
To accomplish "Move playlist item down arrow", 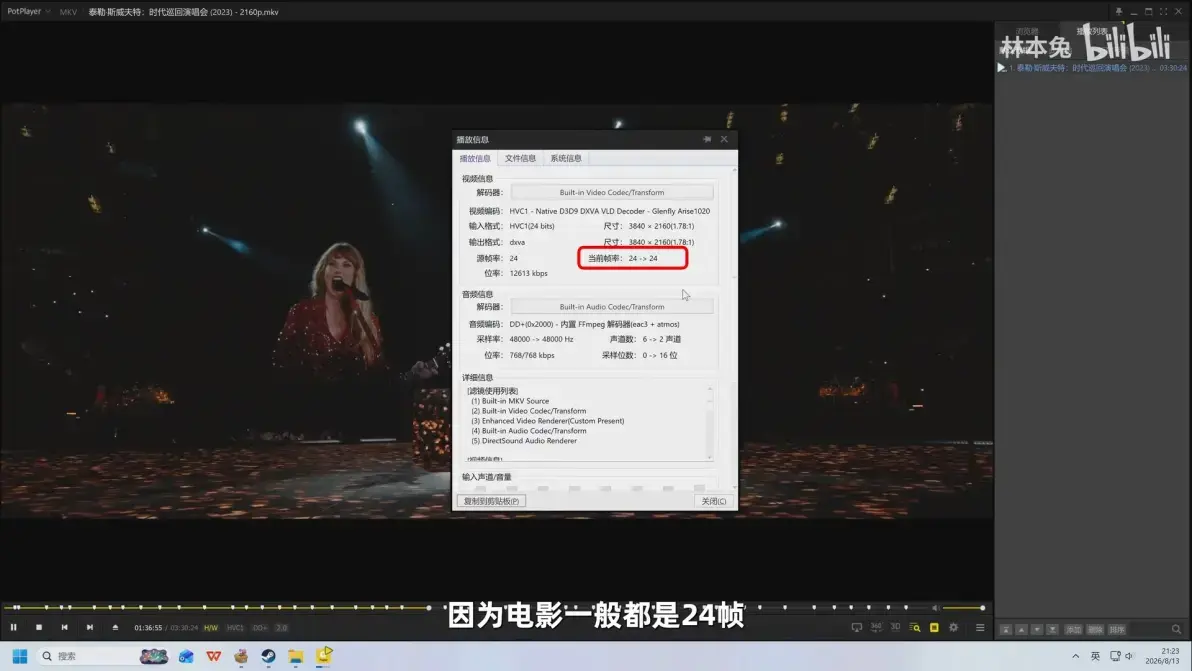I will coord(1037,629).
